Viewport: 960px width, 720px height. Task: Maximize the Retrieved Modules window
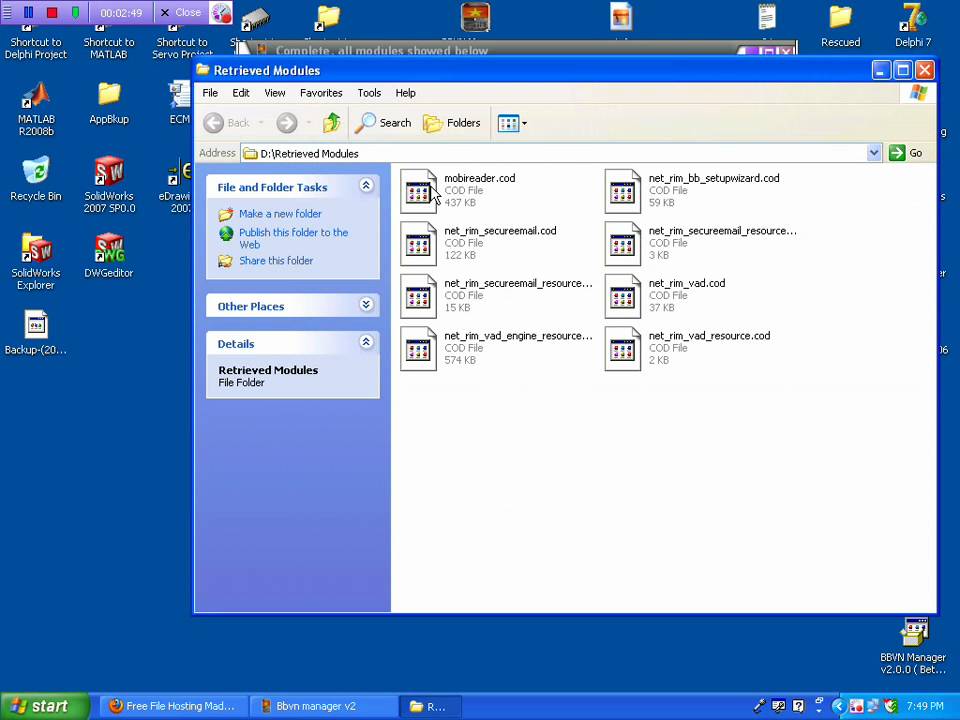(x=903, y=70)
